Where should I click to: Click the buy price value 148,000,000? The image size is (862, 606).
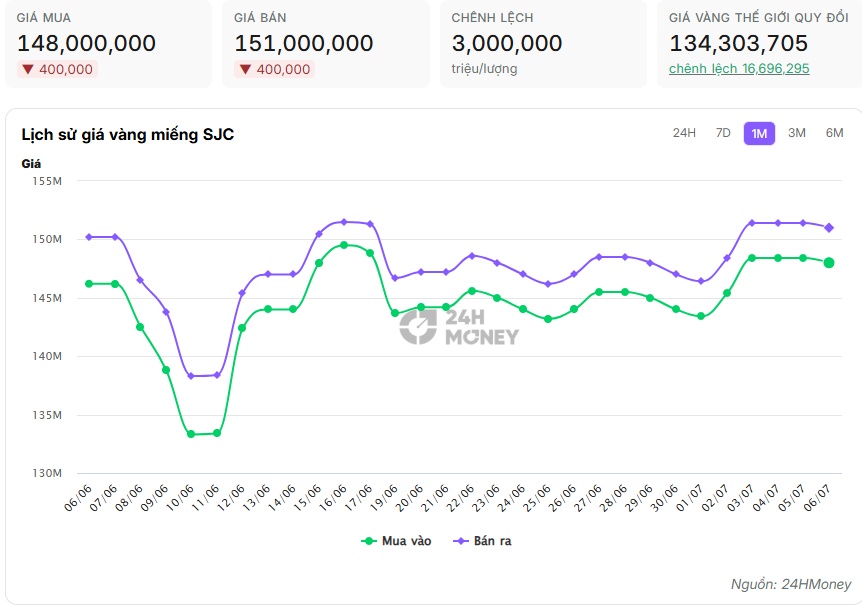click(x=86, y=43)
